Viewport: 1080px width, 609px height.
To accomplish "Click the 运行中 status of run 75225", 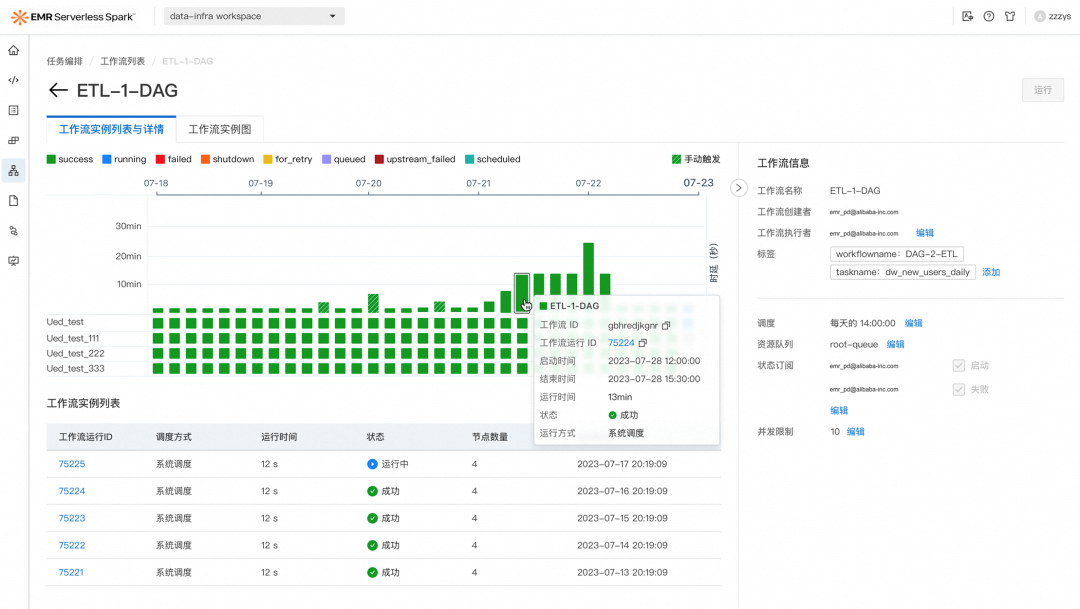I will [388, 464].
